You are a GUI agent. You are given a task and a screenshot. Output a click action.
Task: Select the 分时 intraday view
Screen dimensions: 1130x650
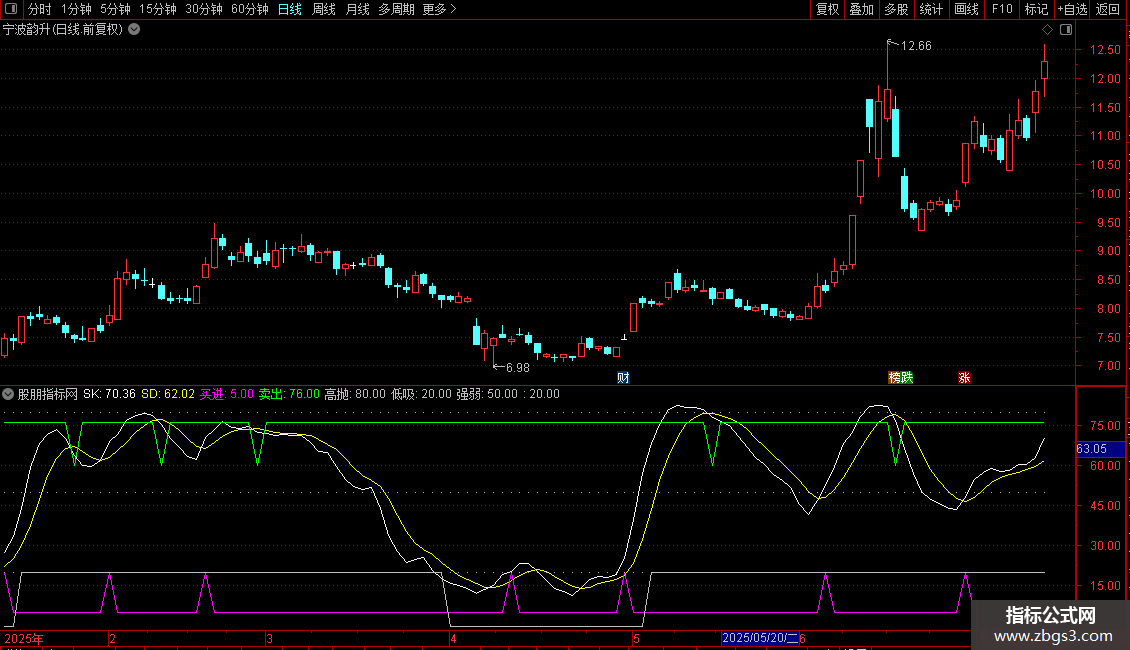click(39, 10)
